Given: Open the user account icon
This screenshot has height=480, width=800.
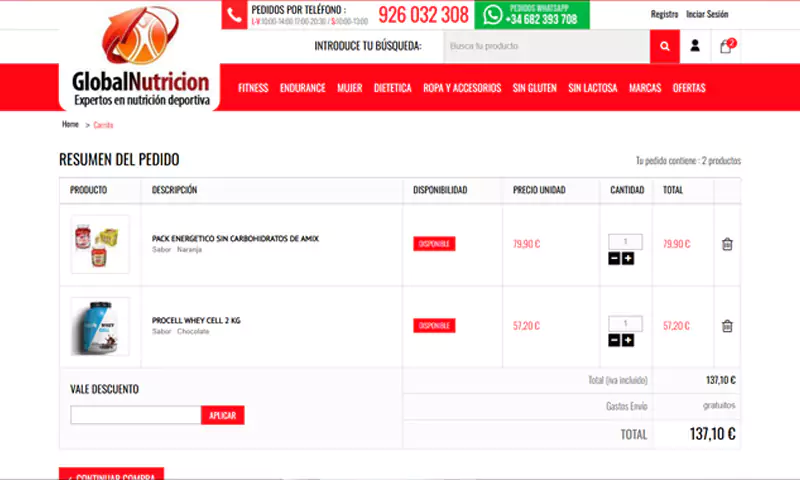Looking at the screenshot, I should point(695,46).
